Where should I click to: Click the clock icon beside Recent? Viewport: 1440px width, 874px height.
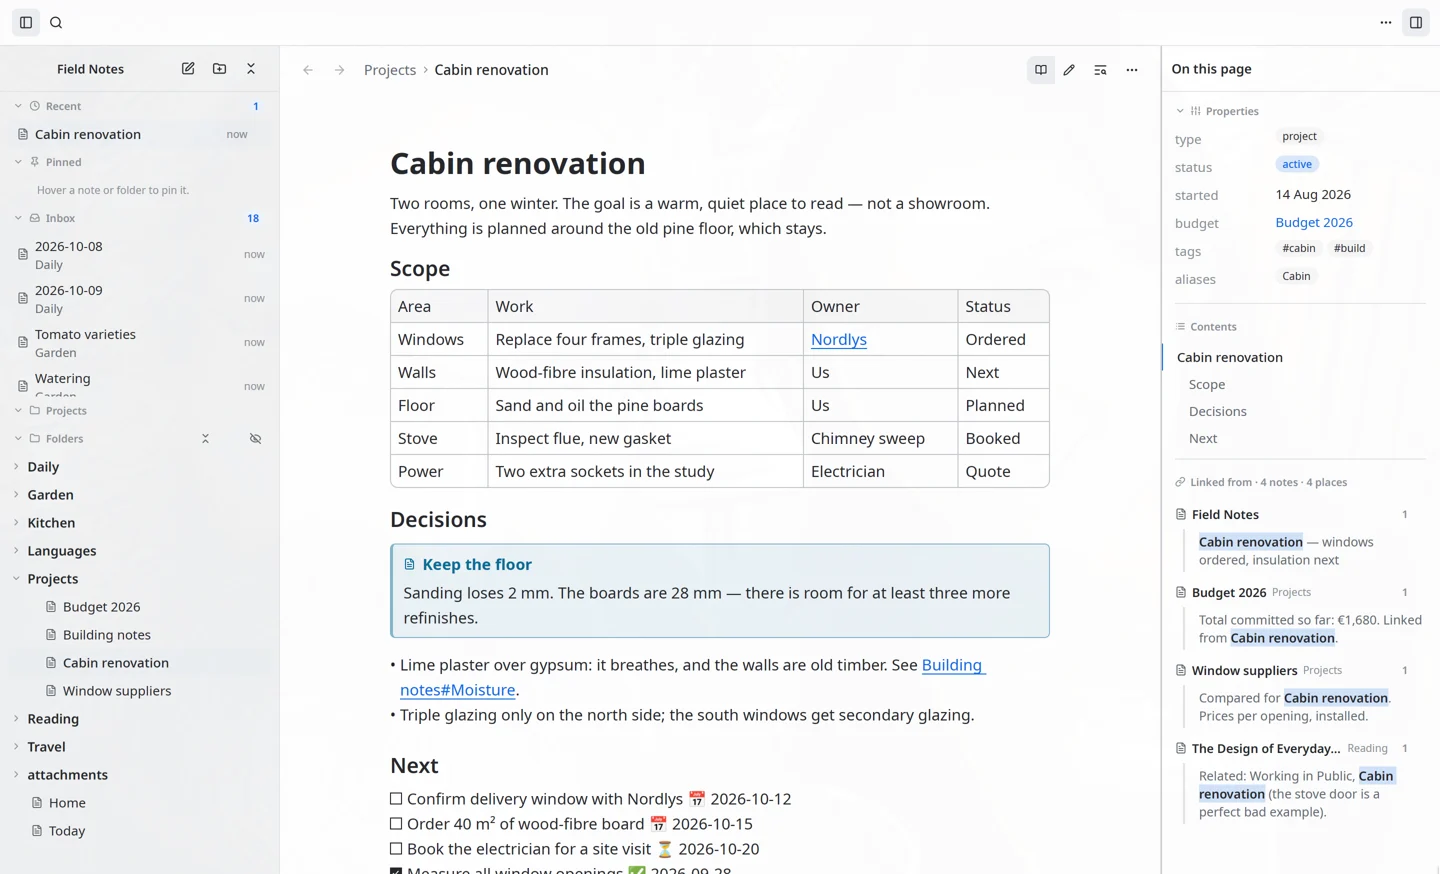[x=35, y=106]
